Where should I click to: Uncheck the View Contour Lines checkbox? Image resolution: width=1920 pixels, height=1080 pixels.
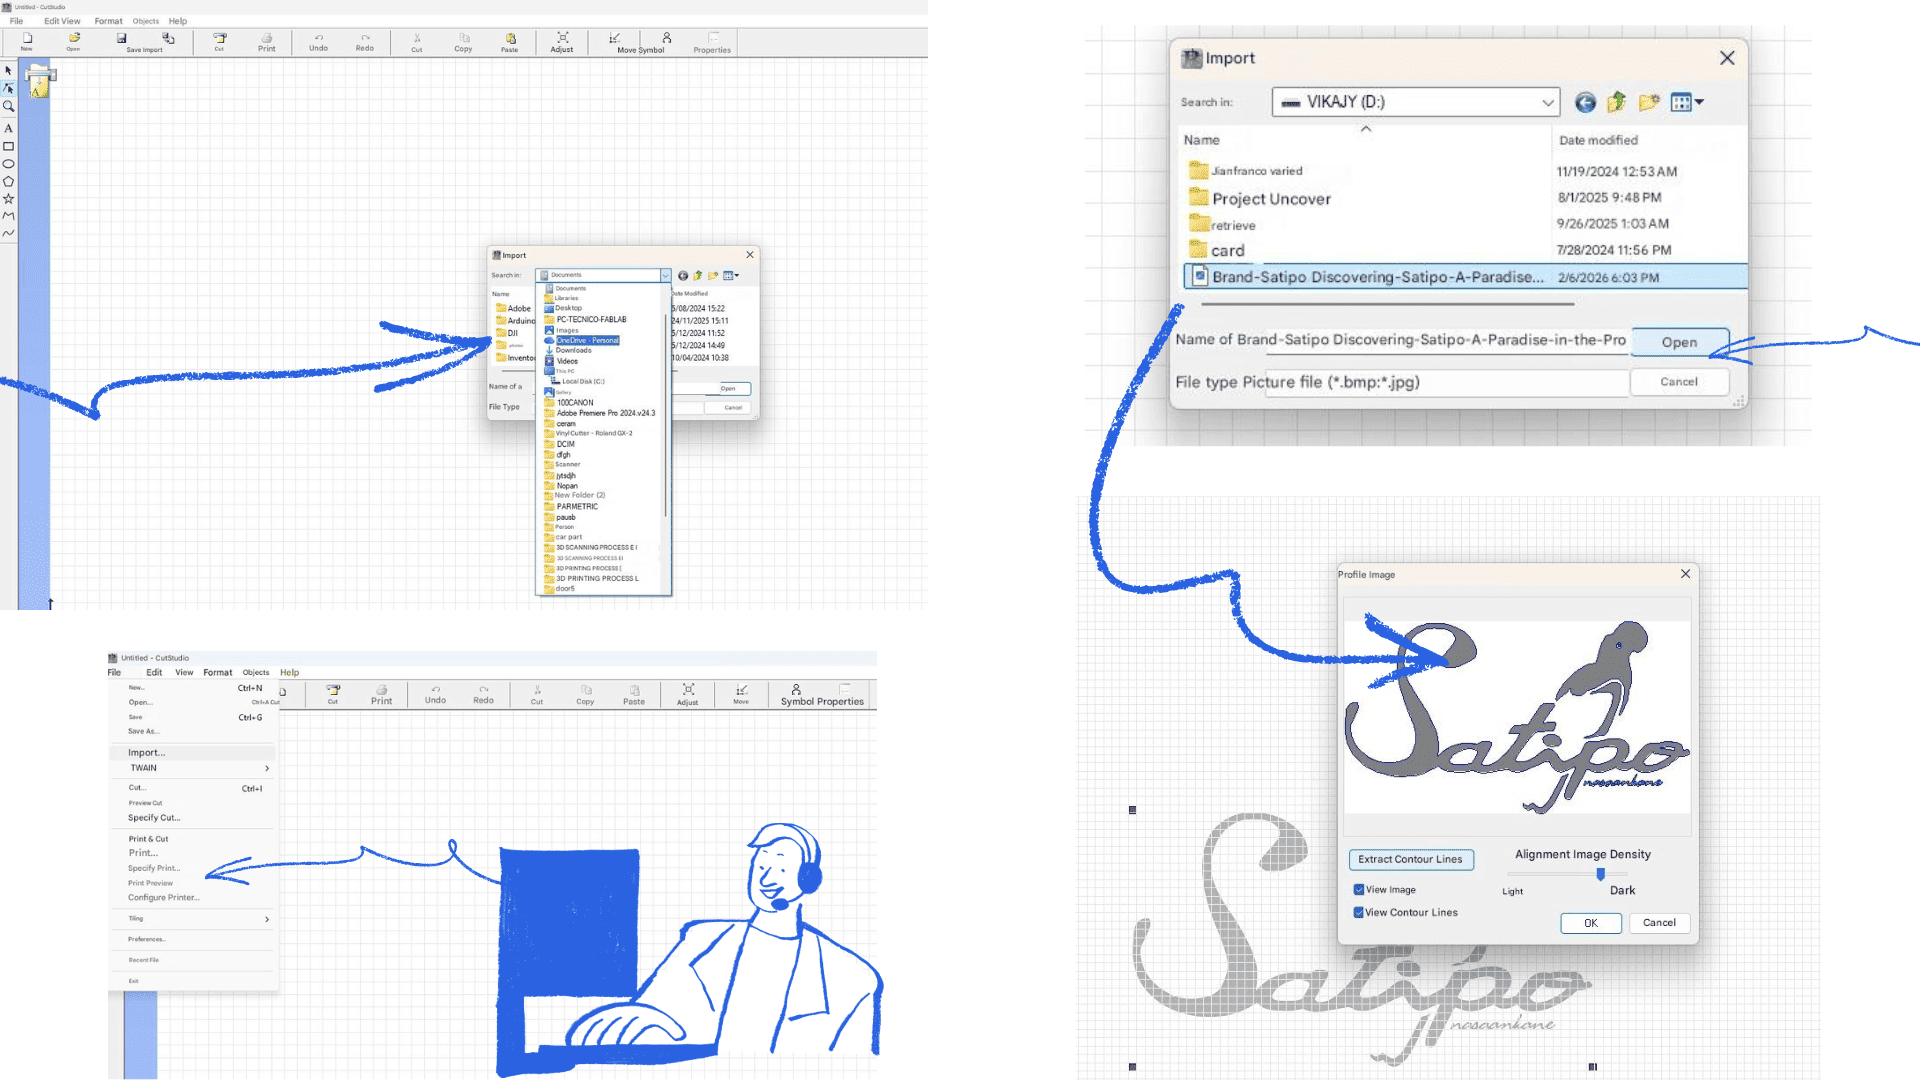1359,912
